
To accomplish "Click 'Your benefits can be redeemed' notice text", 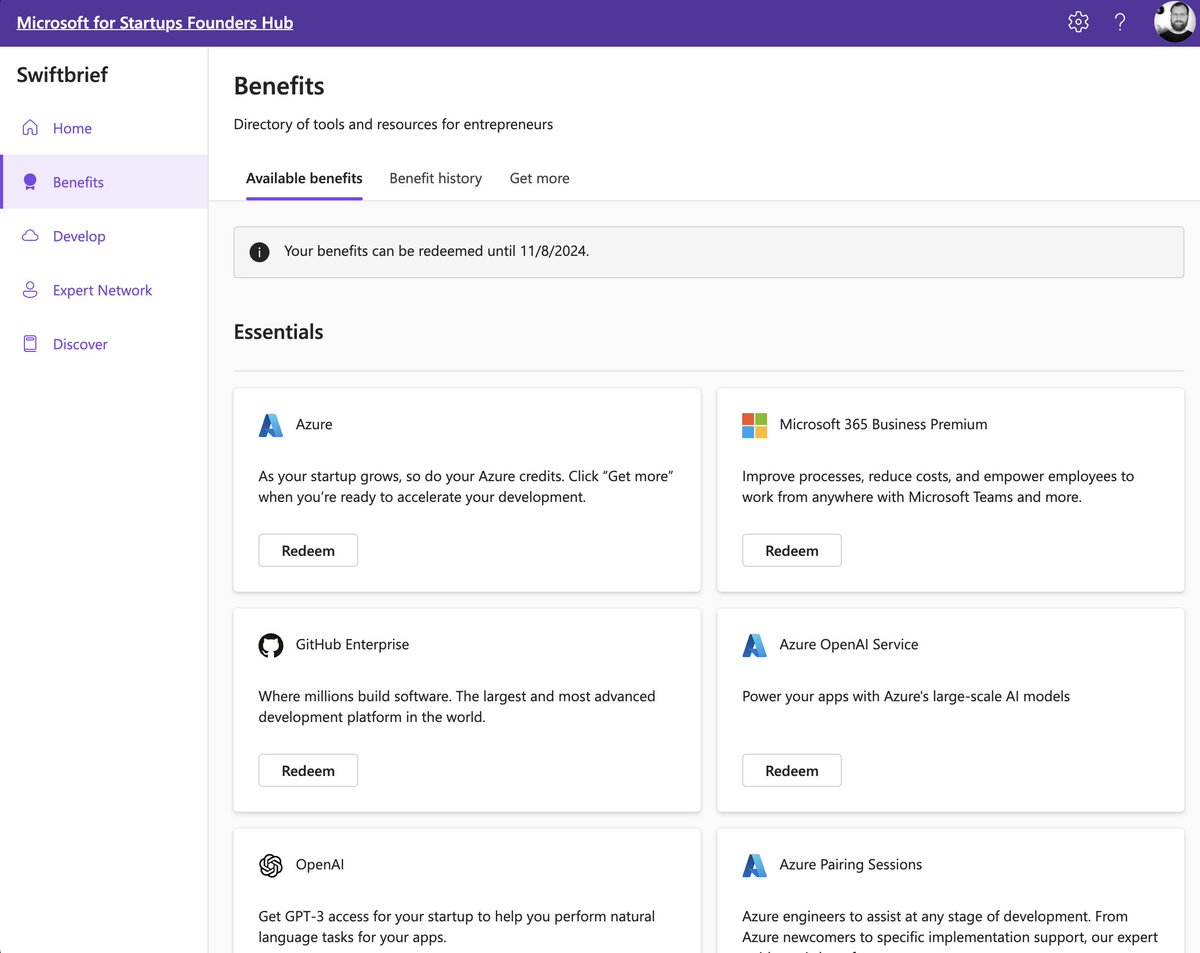I will [x=436, y=251].
